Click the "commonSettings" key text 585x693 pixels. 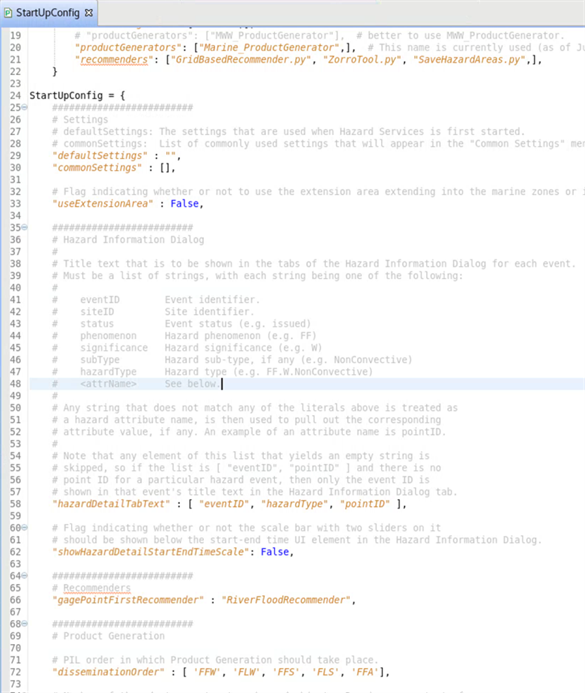(97, 168)
